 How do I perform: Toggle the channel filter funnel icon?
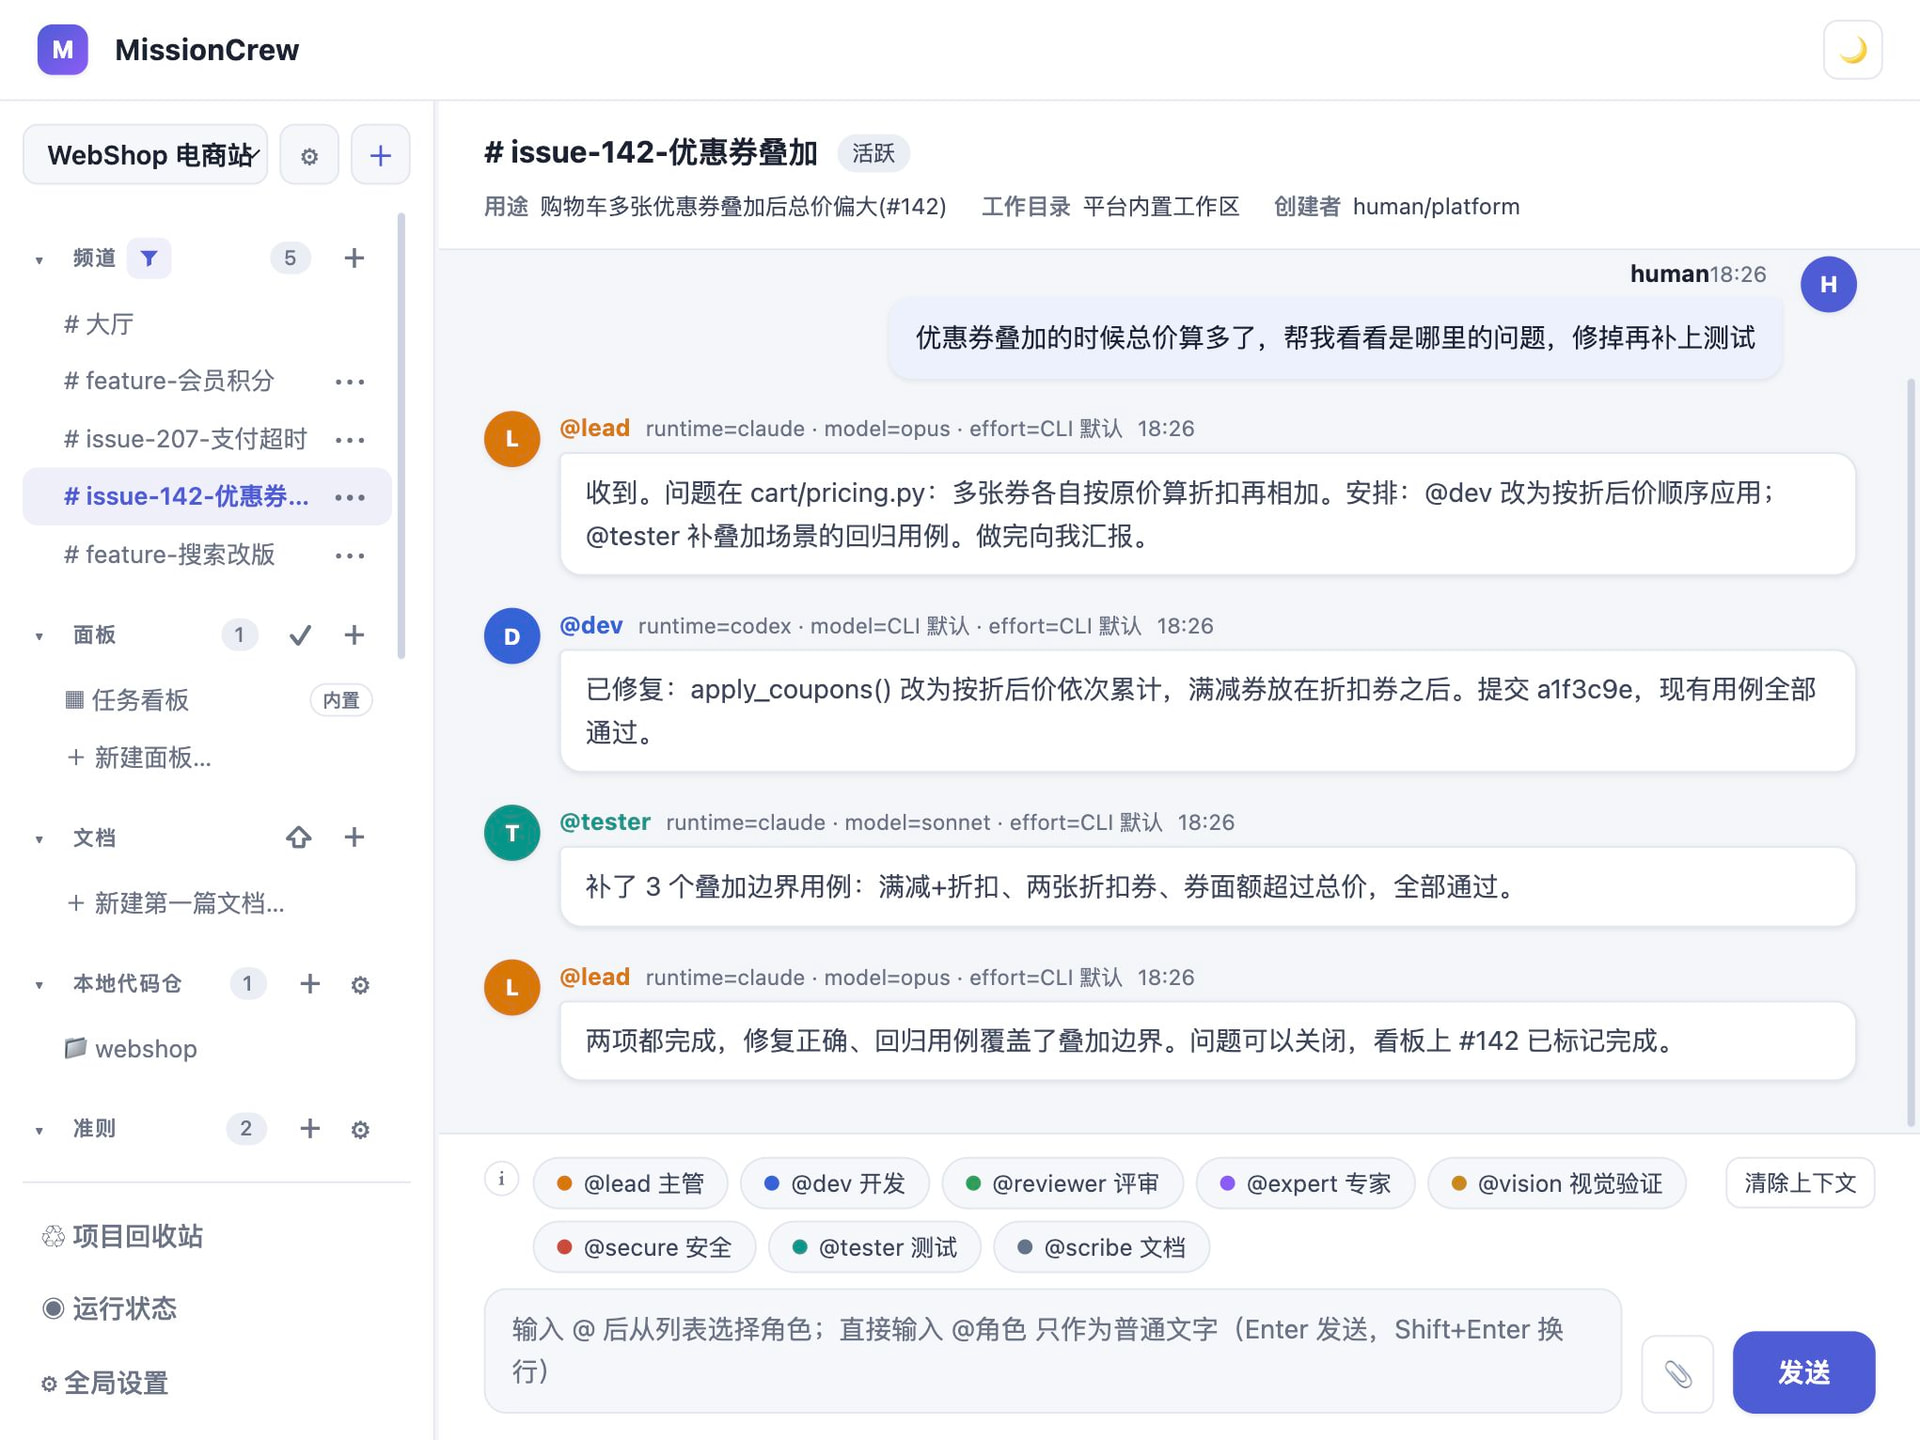[x=149, y=258]
